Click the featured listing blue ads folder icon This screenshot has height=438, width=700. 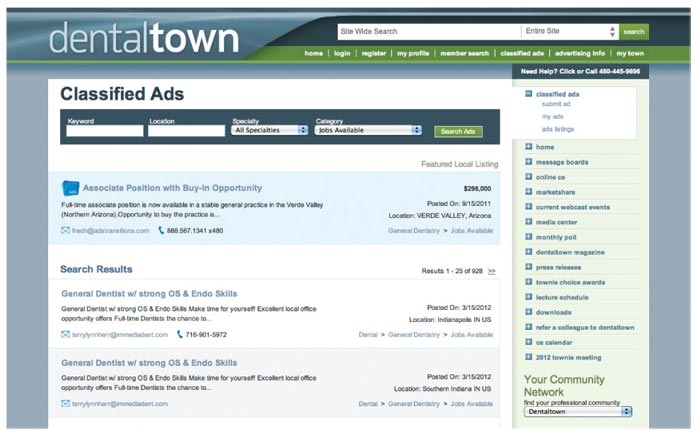coord(70,188)
